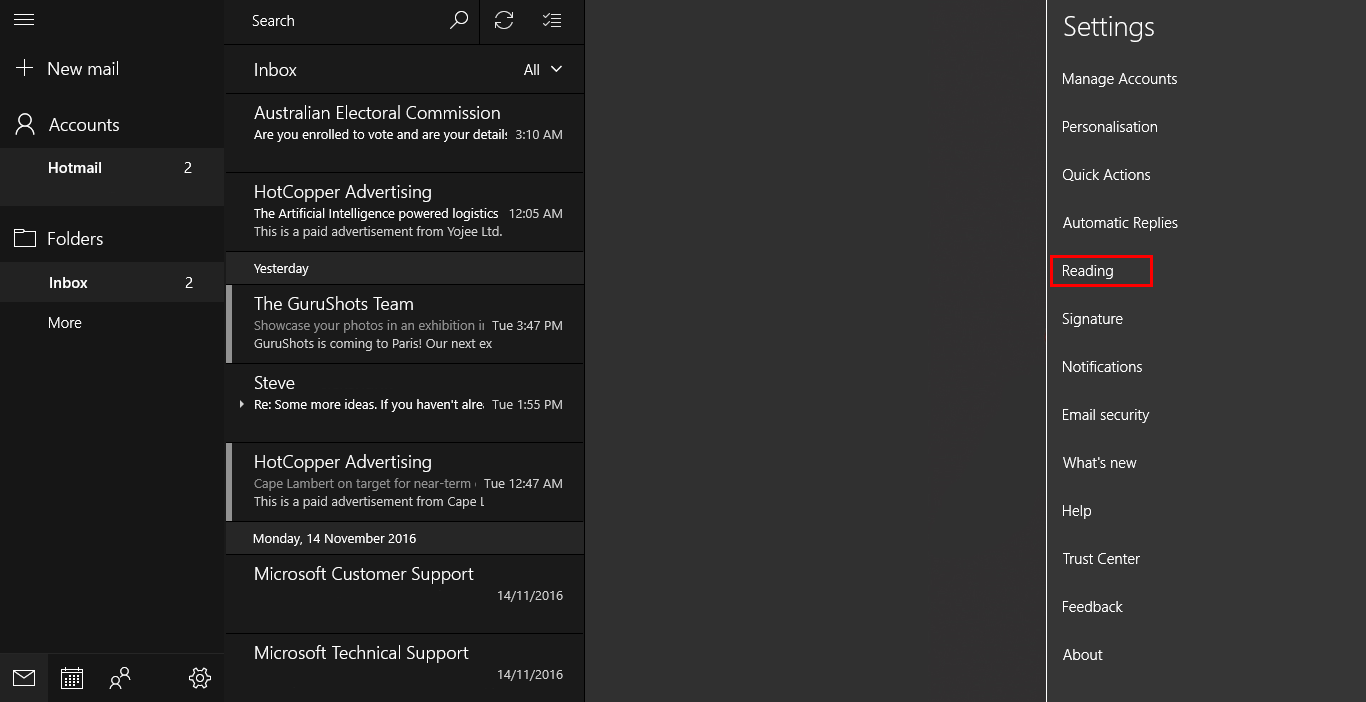This screenshot has width=1366, height=702.
Task: Open the All filter dropdown
Action: click(543, 70)
